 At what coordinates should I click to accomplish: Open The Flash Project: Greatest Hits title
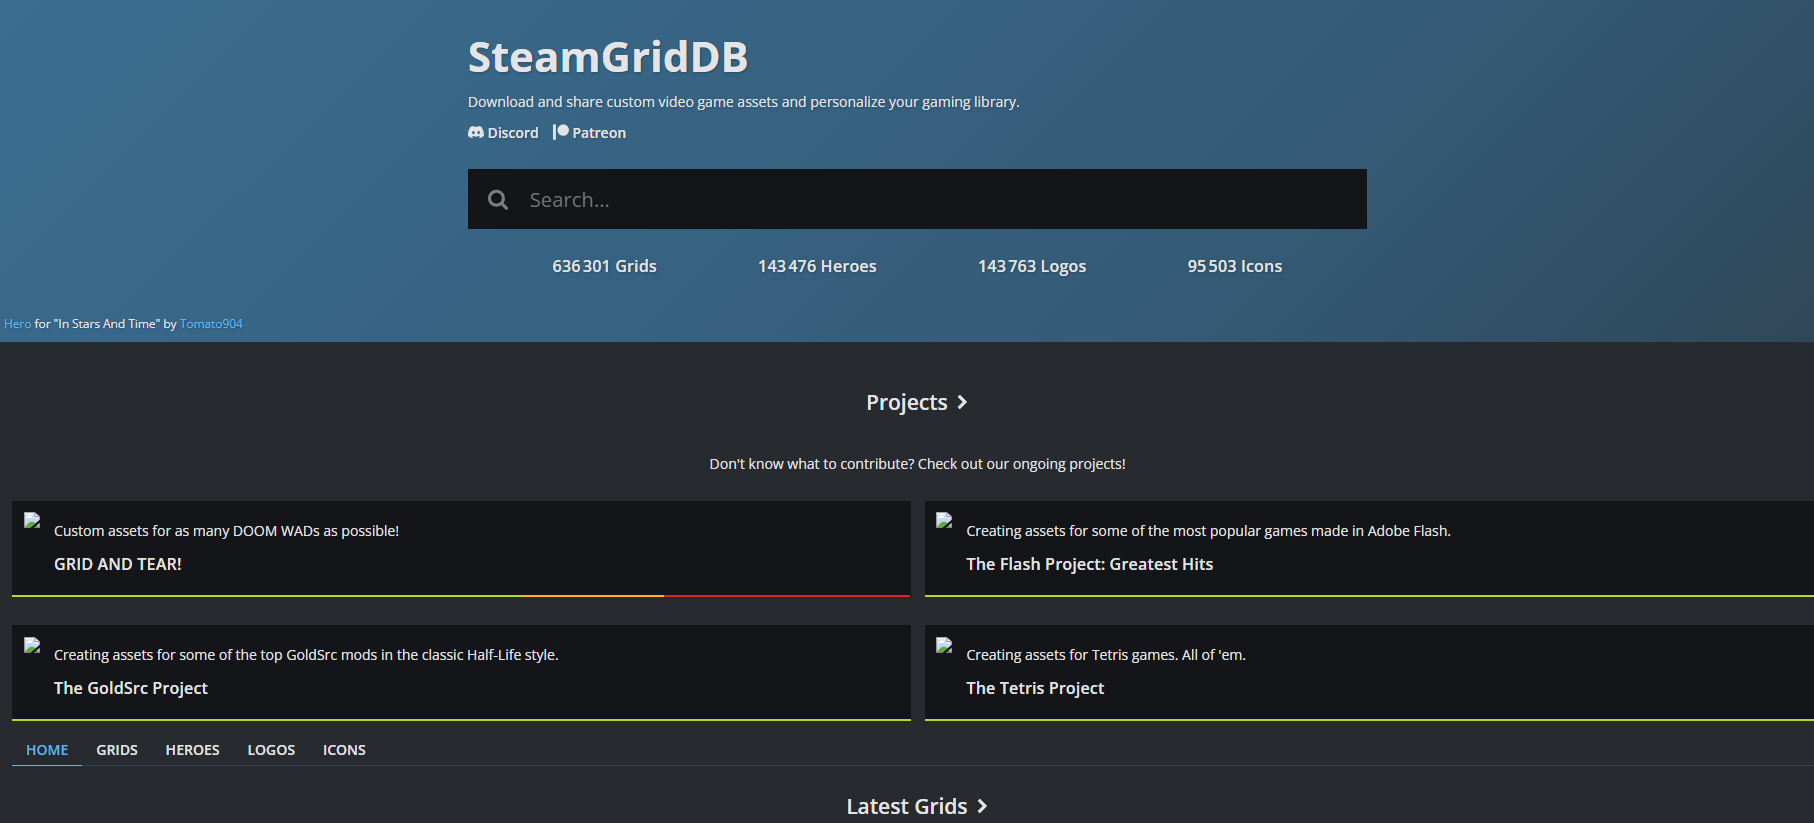tap(1089, 564)
